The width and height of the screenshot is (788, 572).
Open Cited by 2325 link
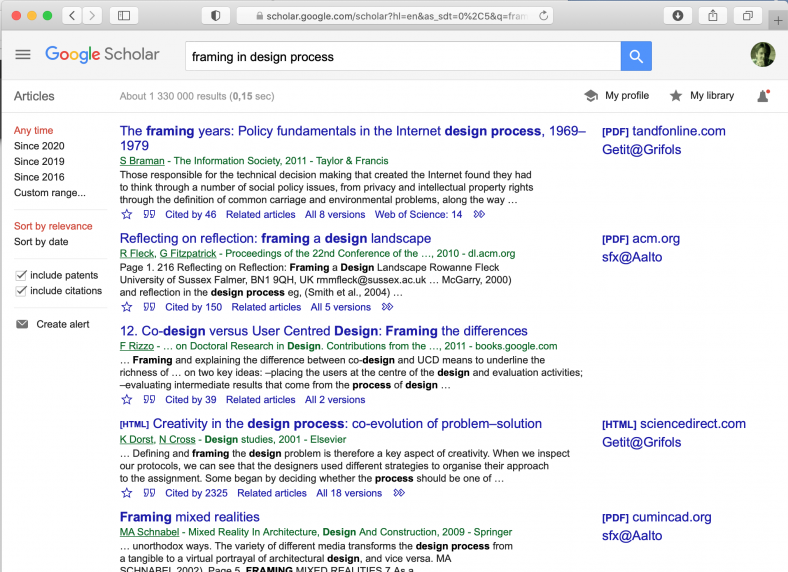tap(196, 493)
